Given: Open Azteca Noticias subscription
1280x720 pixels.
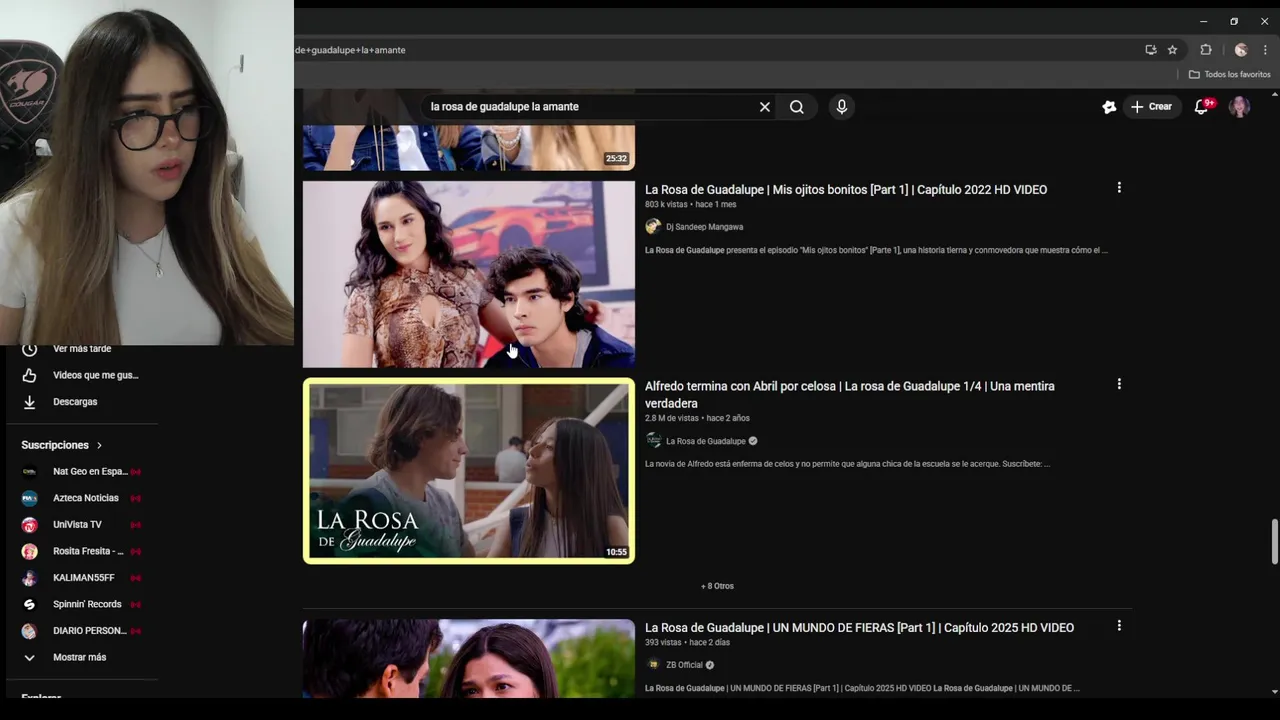Looking at the screenshot, I should click(80, 498).
